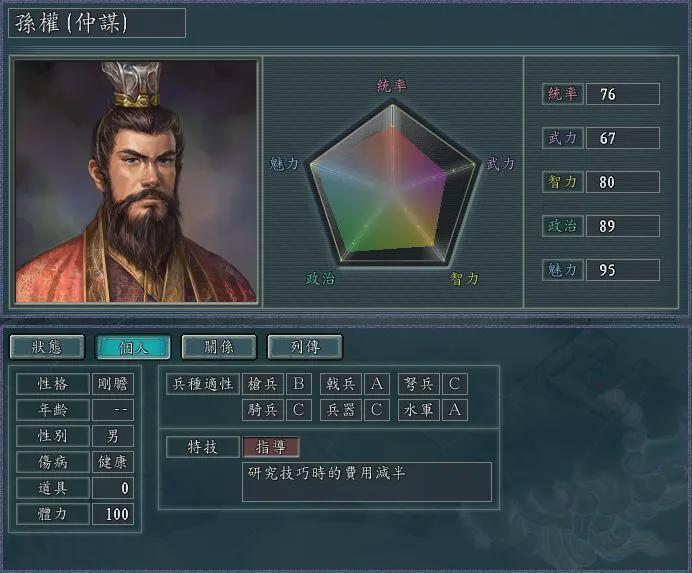This screenshot has height=573, width=692.
Task: Click the 水軍 aptitude grade A
Action: [455, 410]
